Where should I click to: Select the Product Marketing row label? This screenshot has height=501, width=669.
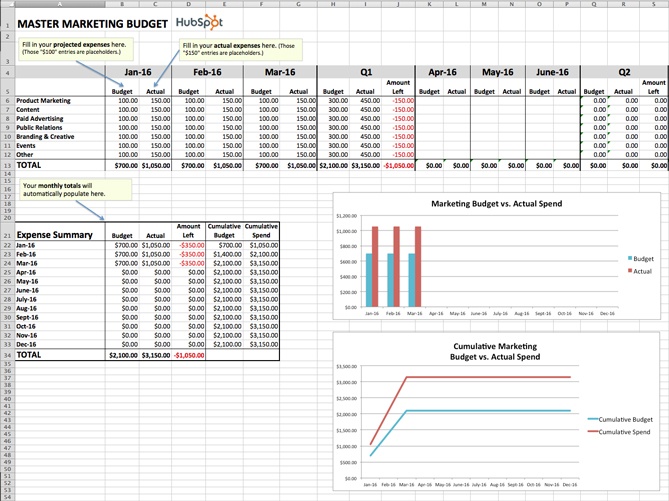coord(44,101)
